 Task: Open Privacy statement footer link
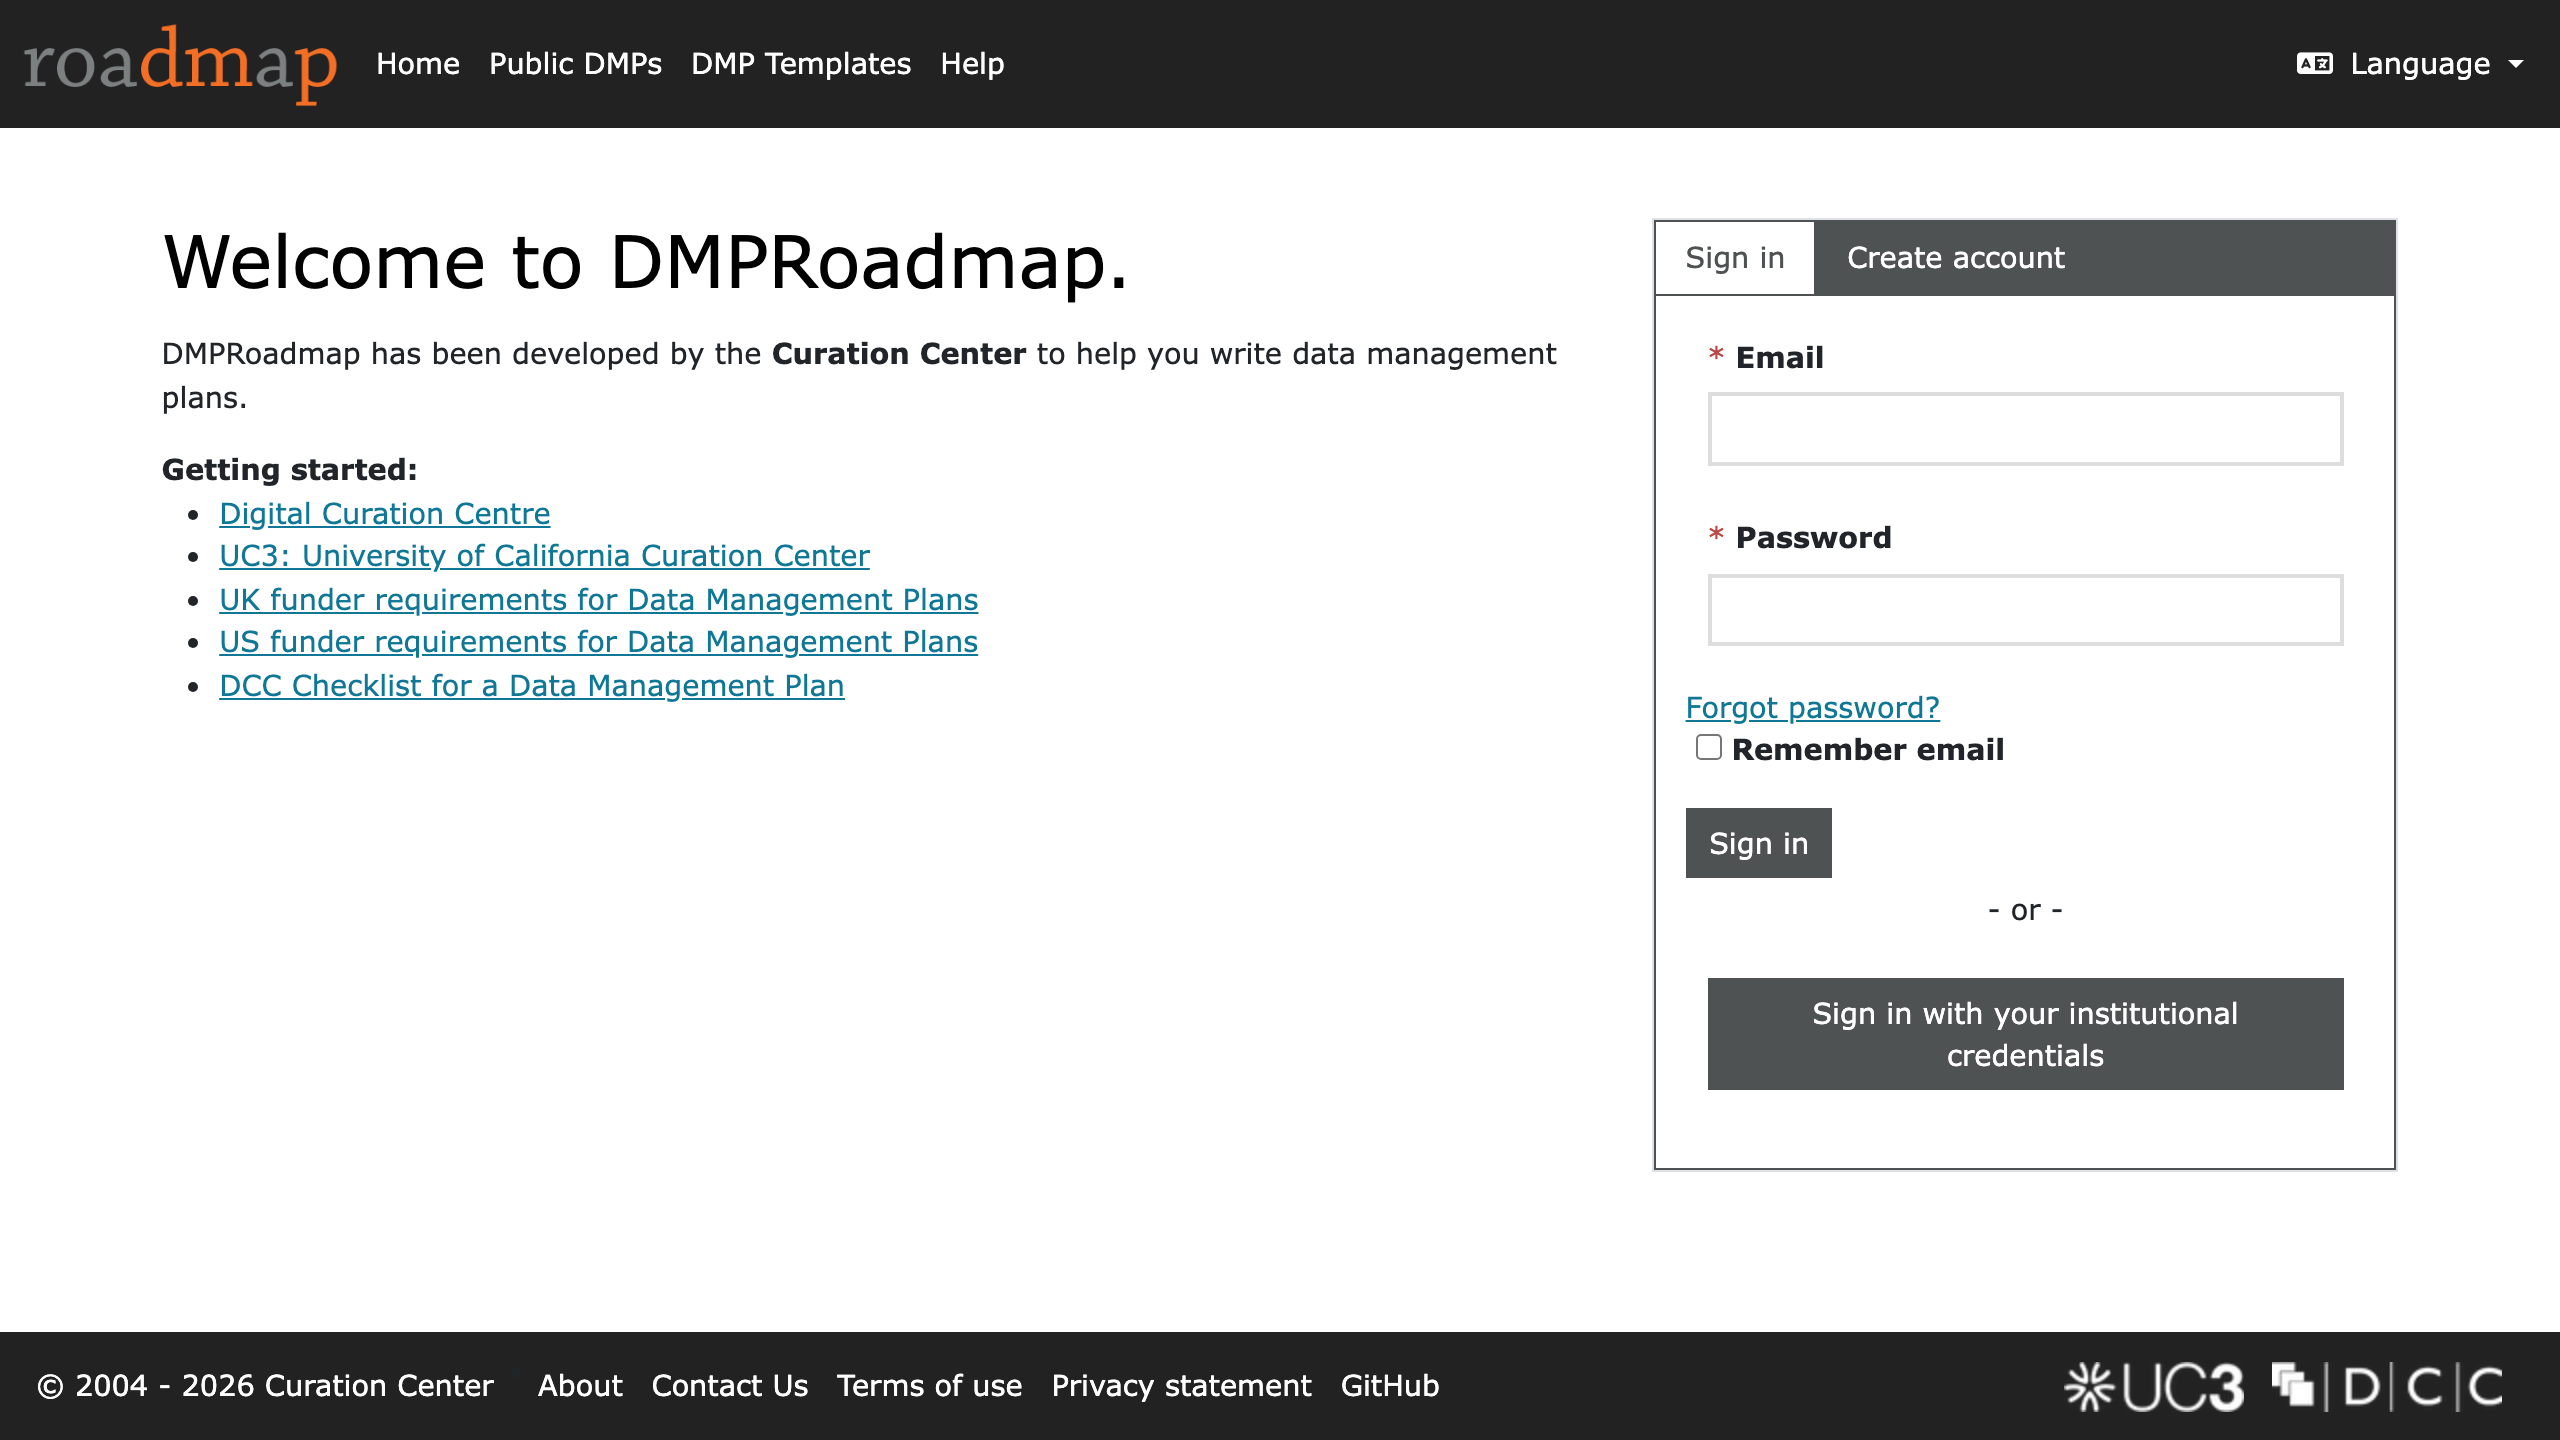(1181, 1386)
